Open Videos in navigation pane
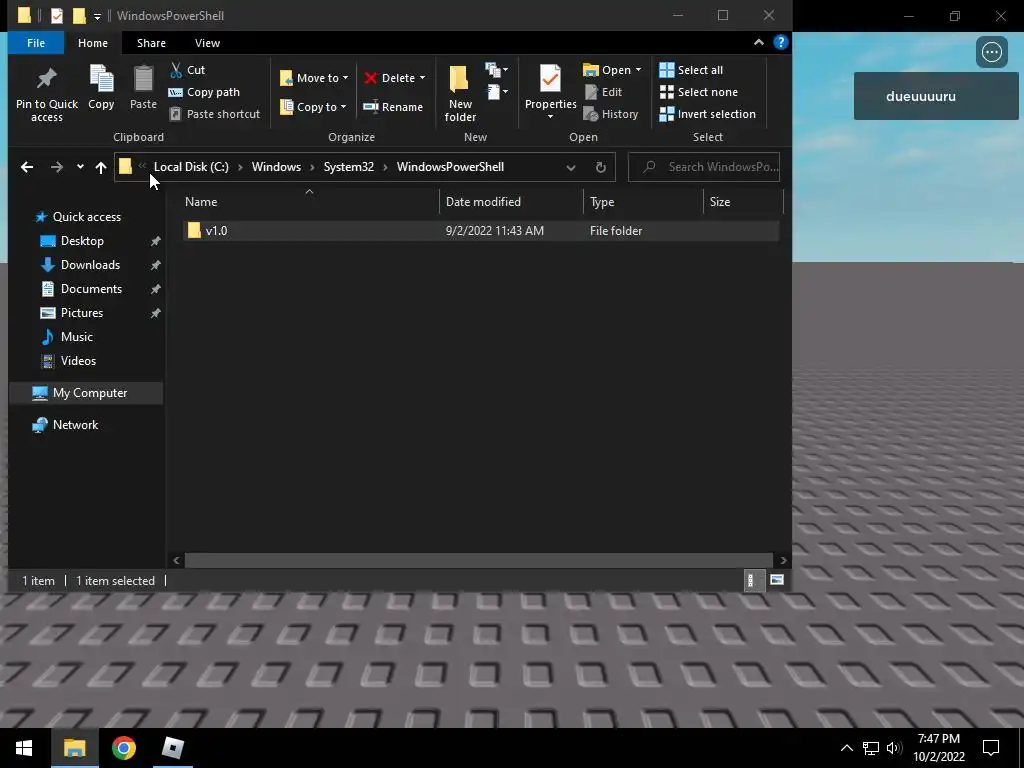Image resolution: width=1024 pixels, height=768 pixels. (x=78, y=361)
